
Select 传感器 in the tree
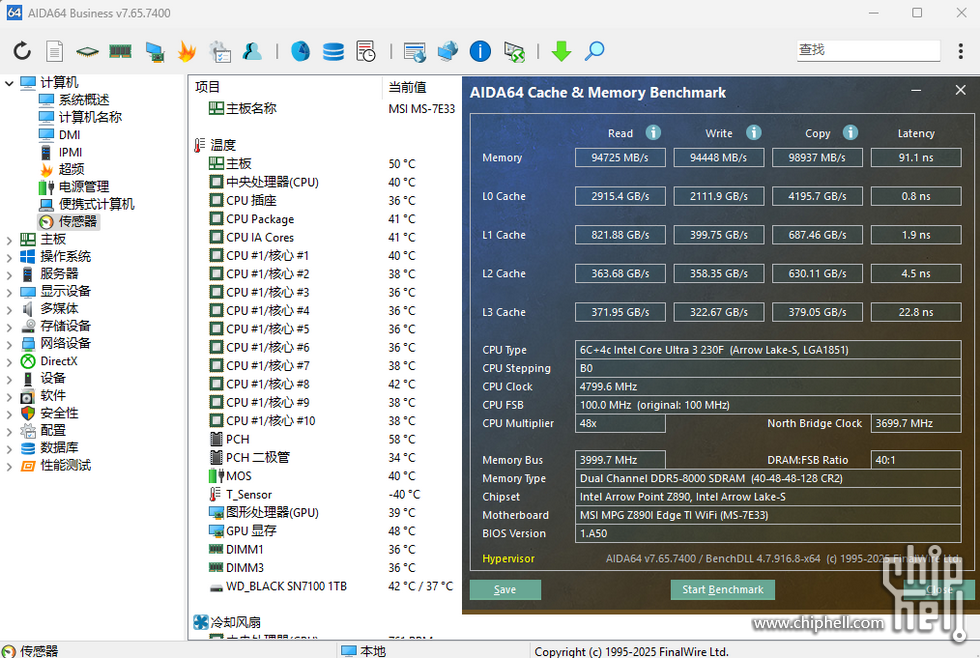[x=78, y=222]
